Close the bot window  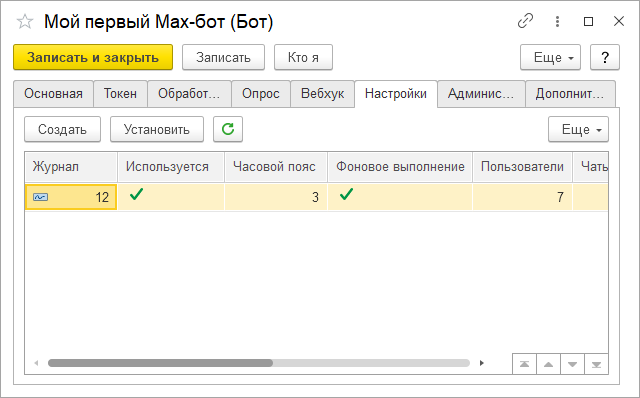(619, 21)
